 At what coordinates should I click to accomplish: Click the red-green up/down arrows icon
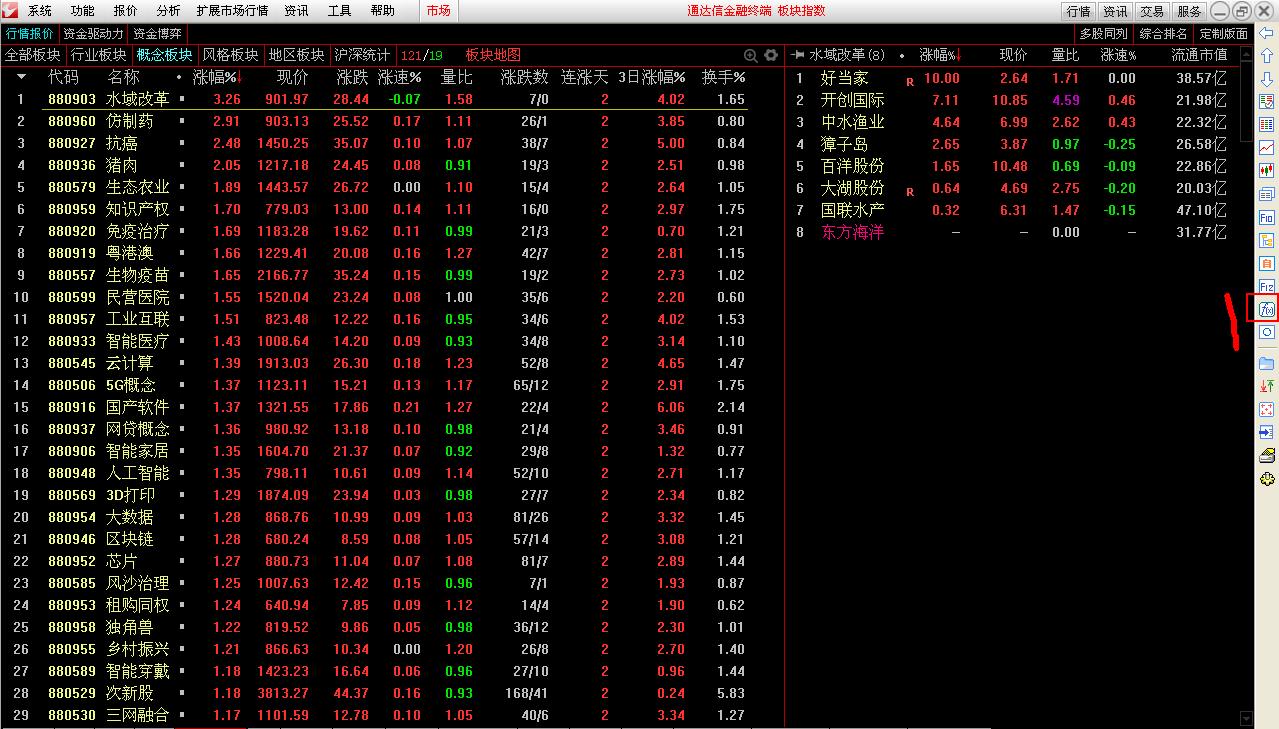[1266, 386]
